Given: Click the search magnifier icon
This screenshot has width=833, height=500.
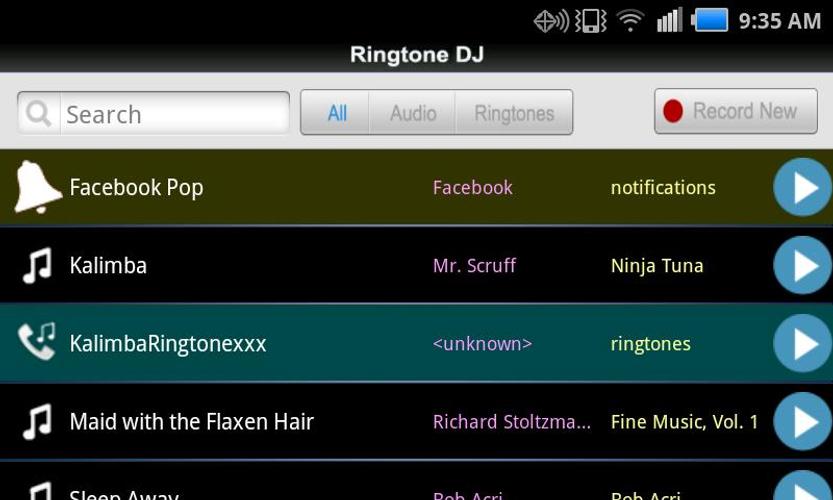Looking at the screenshot, I should [39, 113].
